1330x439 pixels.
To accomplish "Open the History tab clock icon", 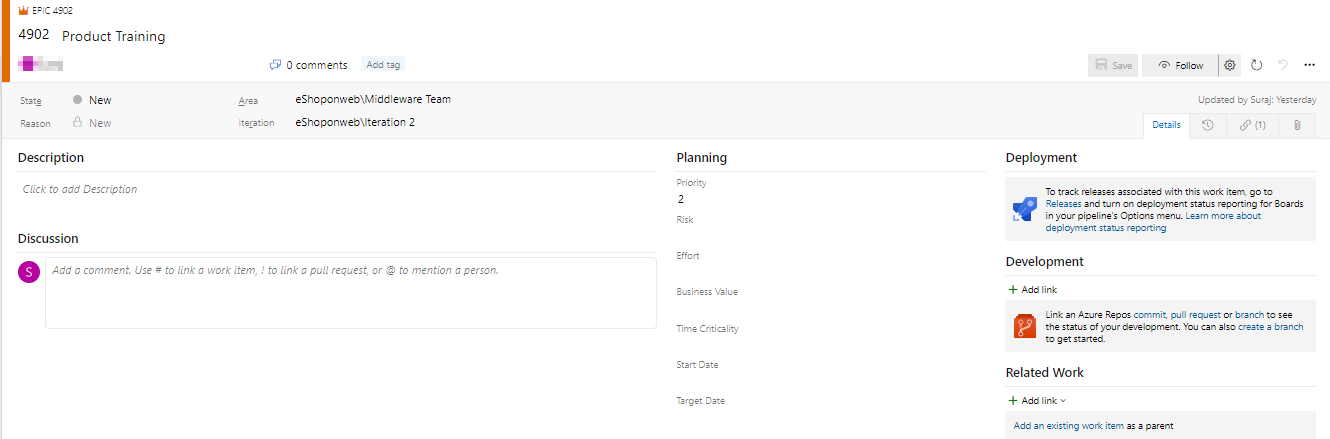I will click(1208, 126).
